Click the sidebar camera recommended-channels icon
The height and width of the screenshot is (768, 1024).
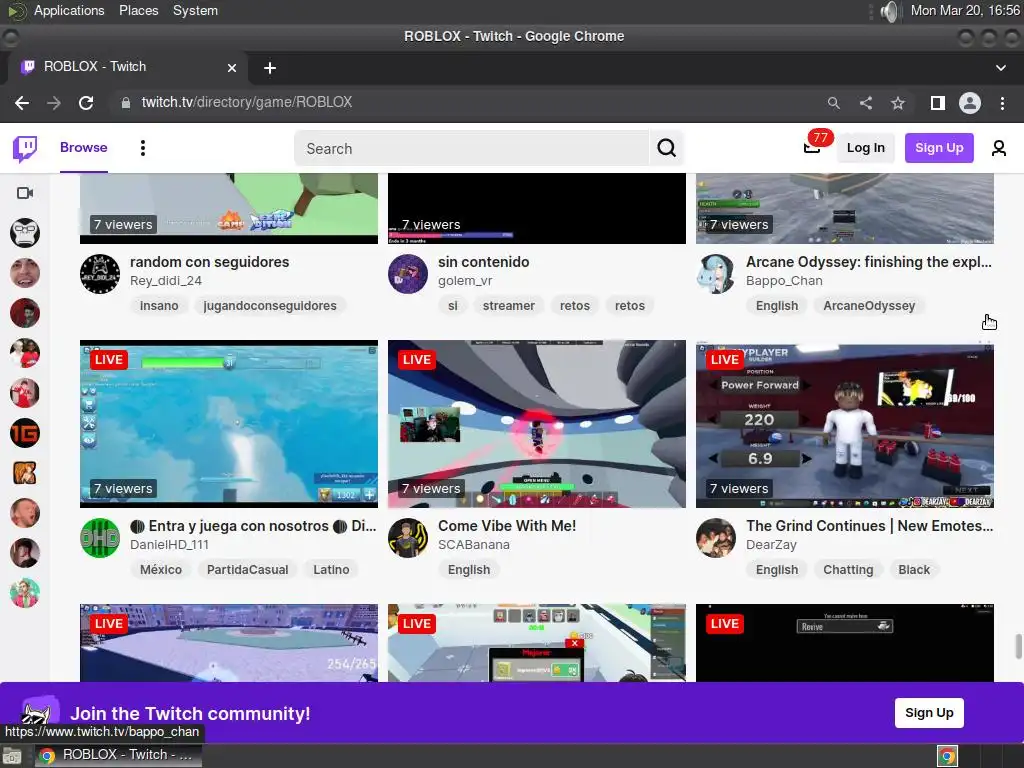[25, 193]
